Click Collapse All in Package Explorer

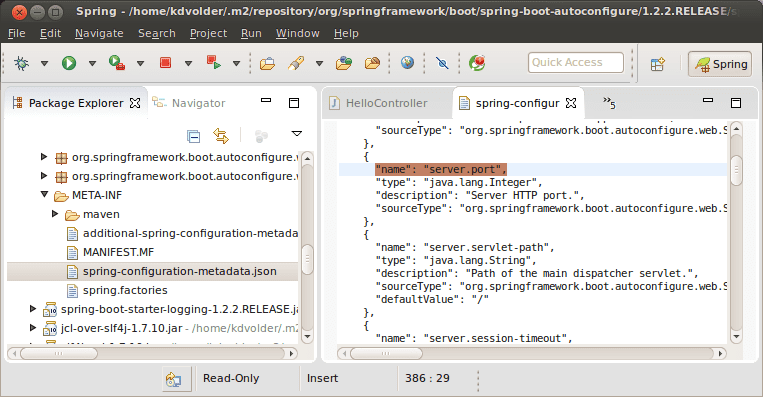click(x=193, y=136)
